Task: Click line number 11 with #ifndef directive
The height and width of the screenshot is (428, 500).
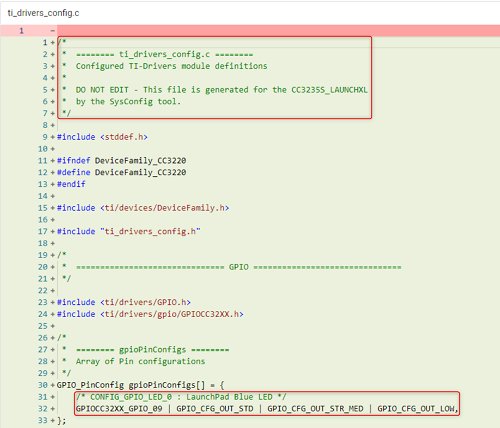Action: [43, 161]
